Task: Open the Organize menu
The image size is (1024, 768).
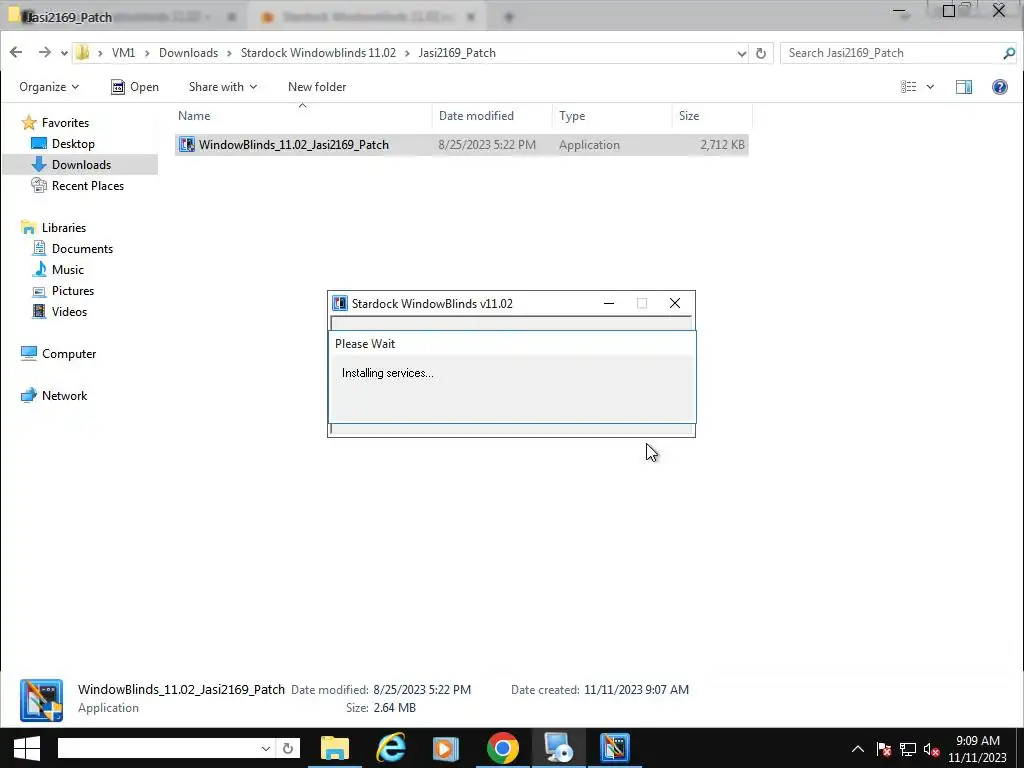Action: (49, 87)
